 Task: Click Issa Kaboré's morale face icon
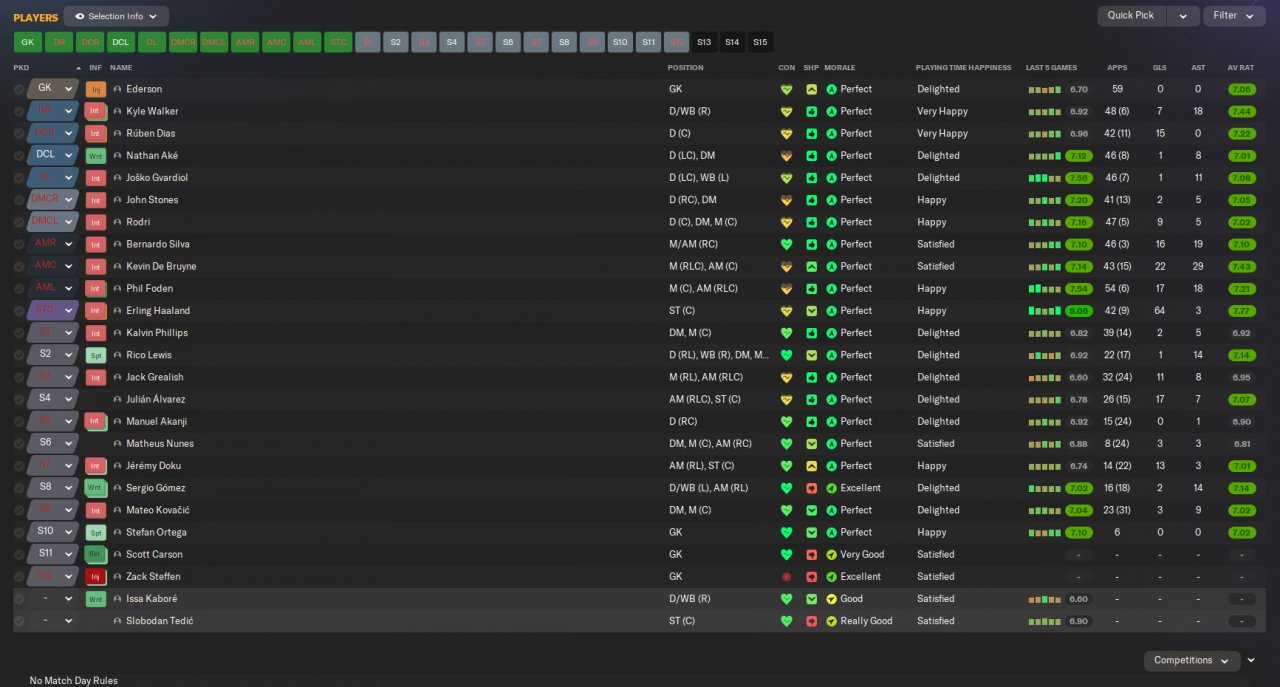click(x=831, y=599)
